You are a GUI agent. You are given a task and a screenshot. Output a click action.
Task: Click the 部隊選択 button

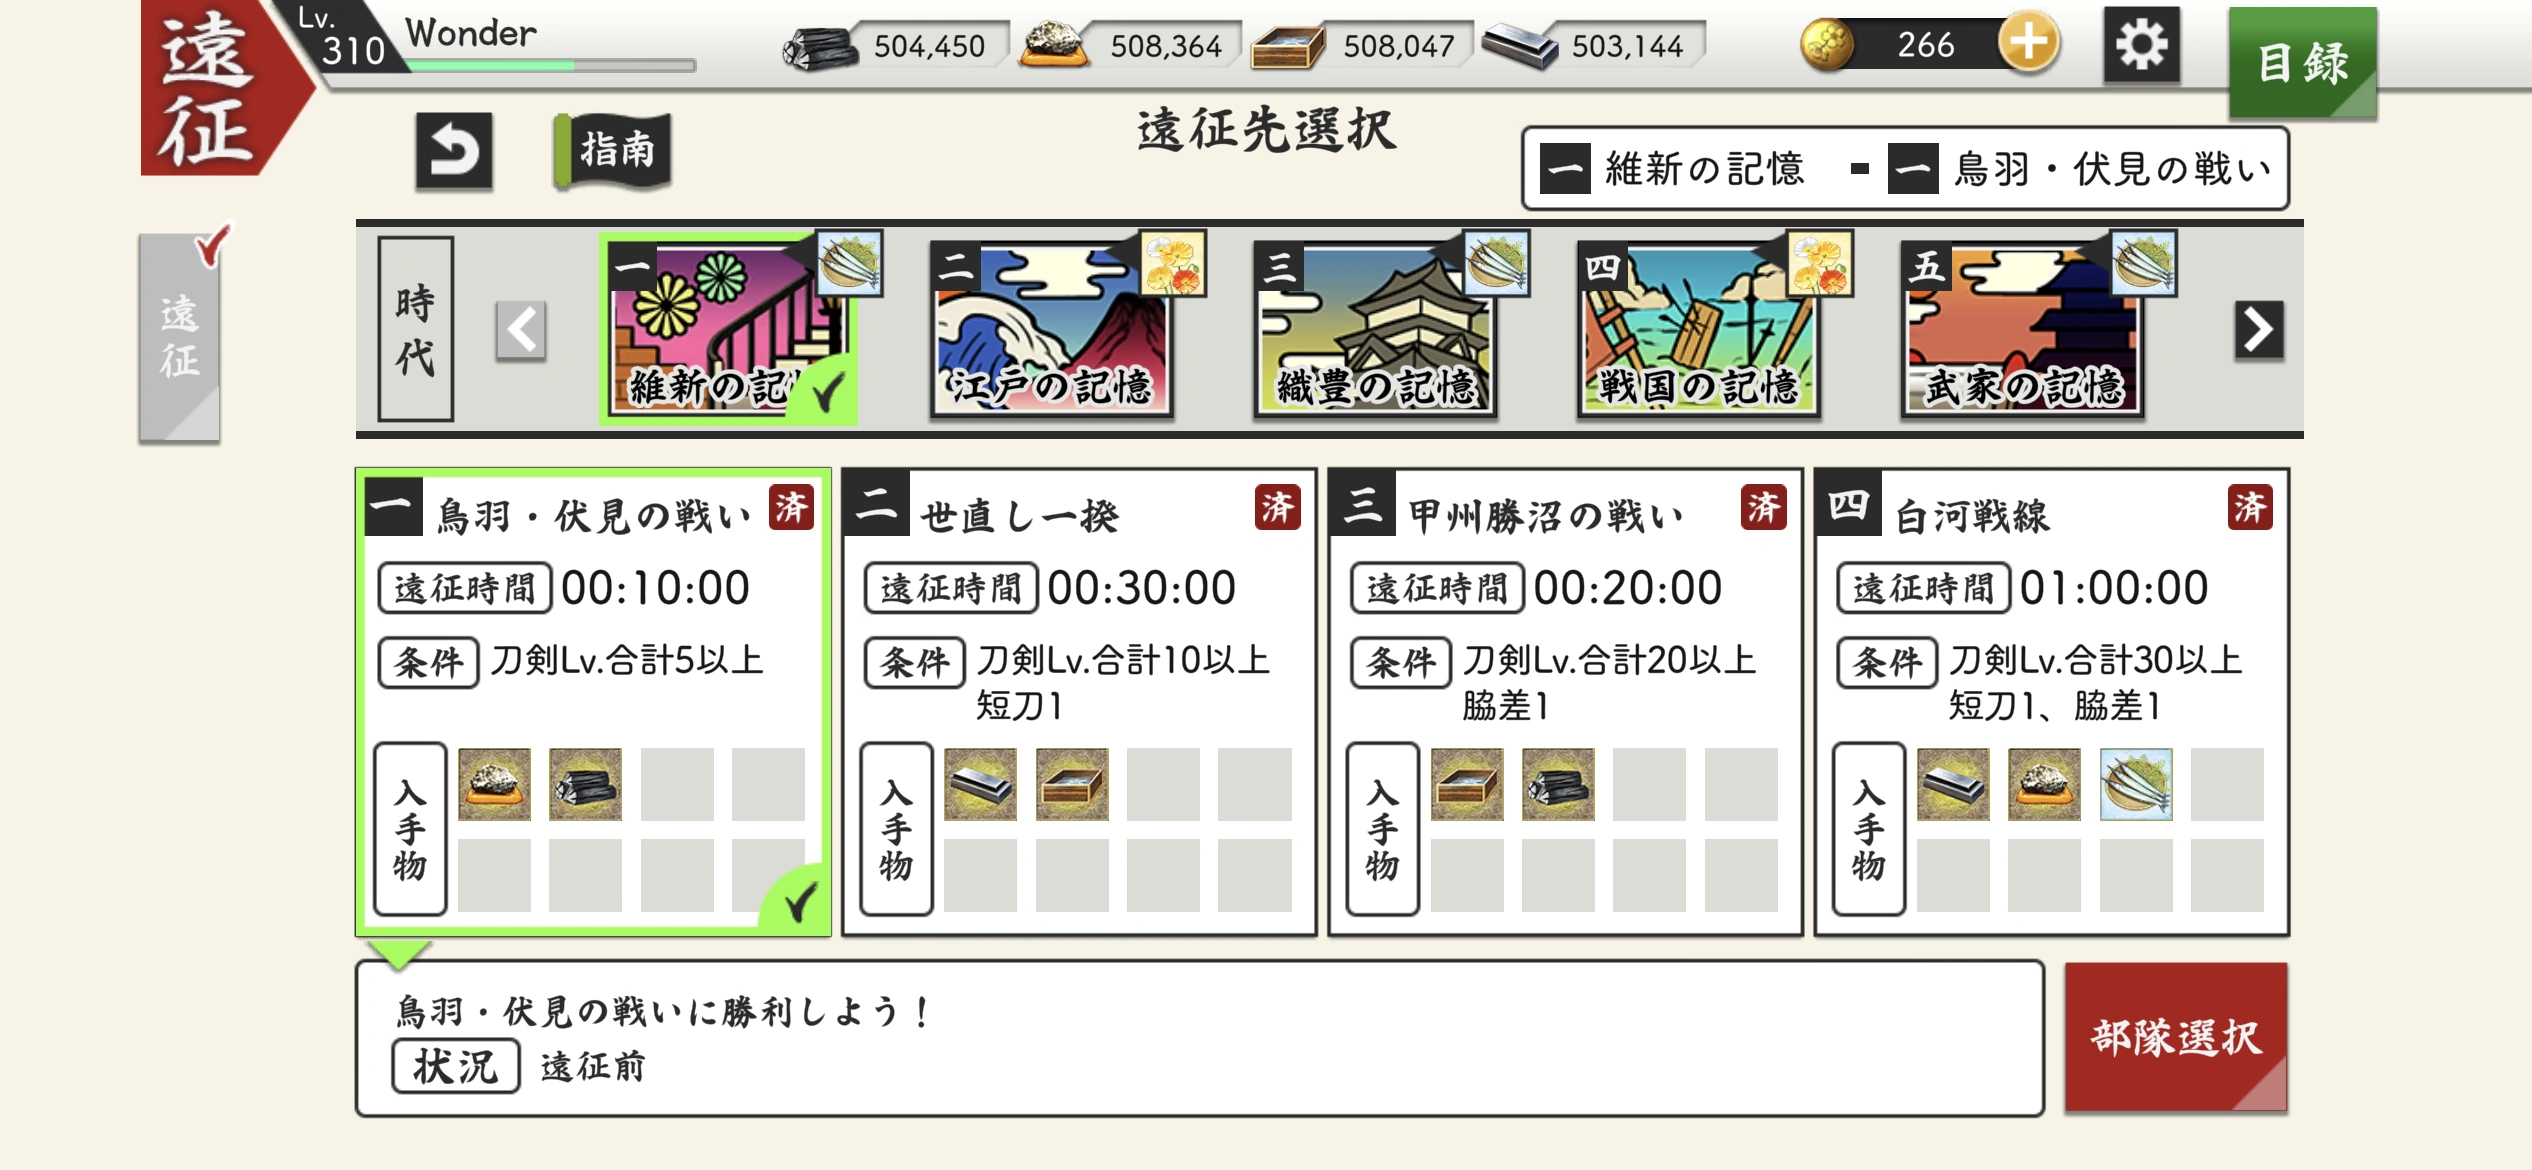click(2176, 1037)
